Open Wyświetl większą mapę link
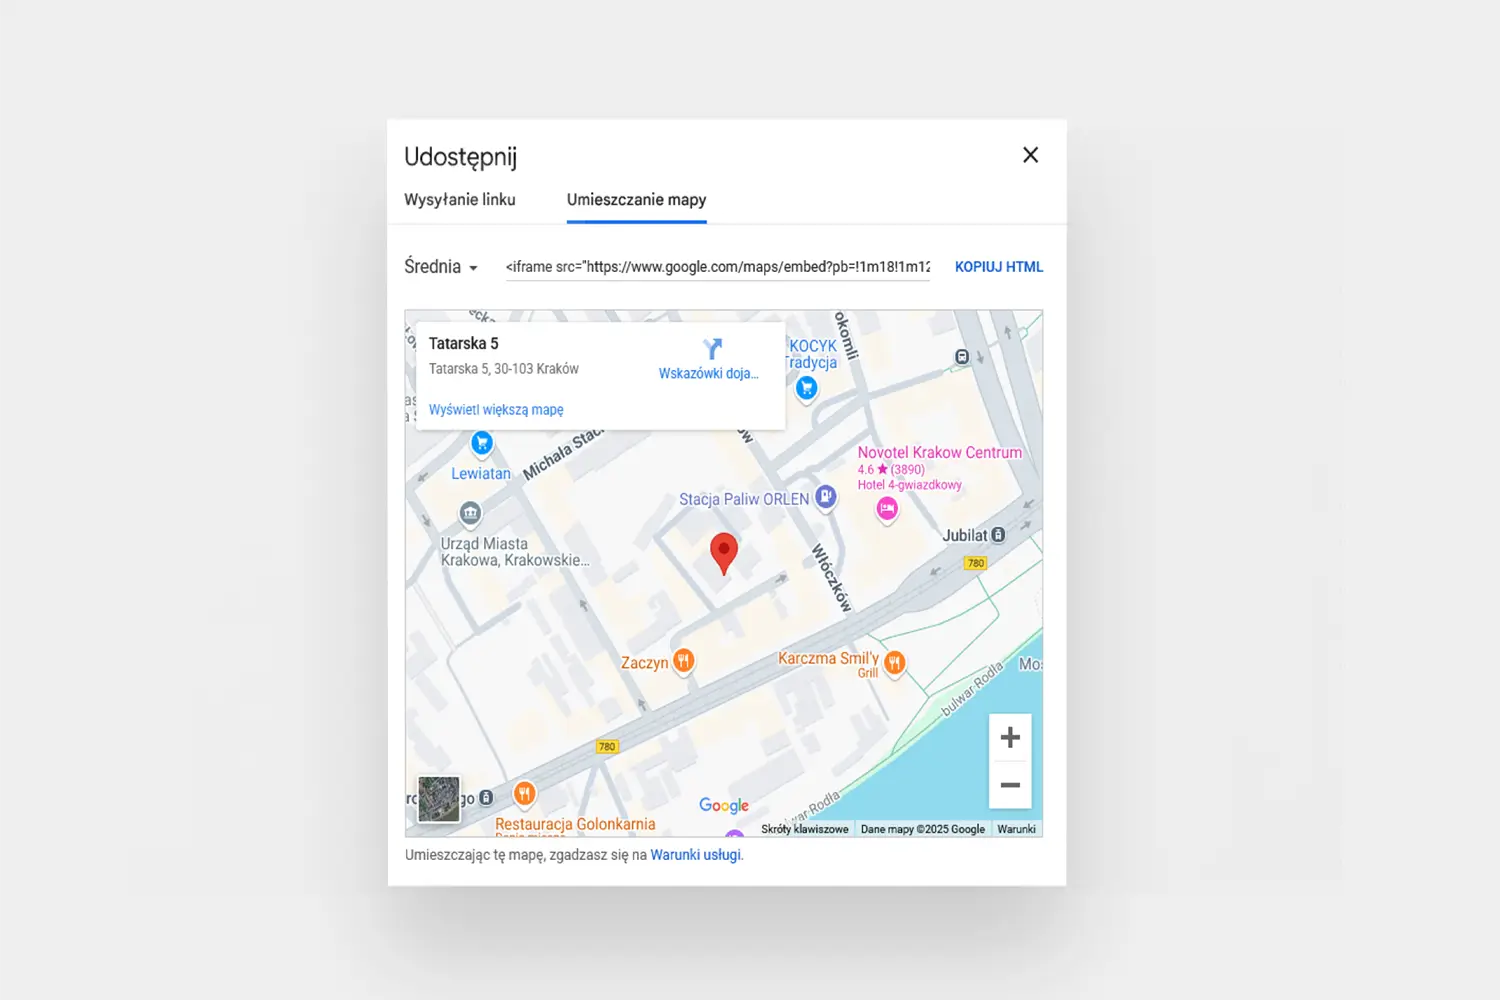The height and width of the screenshot is (1000, 1500). (496, 410)
